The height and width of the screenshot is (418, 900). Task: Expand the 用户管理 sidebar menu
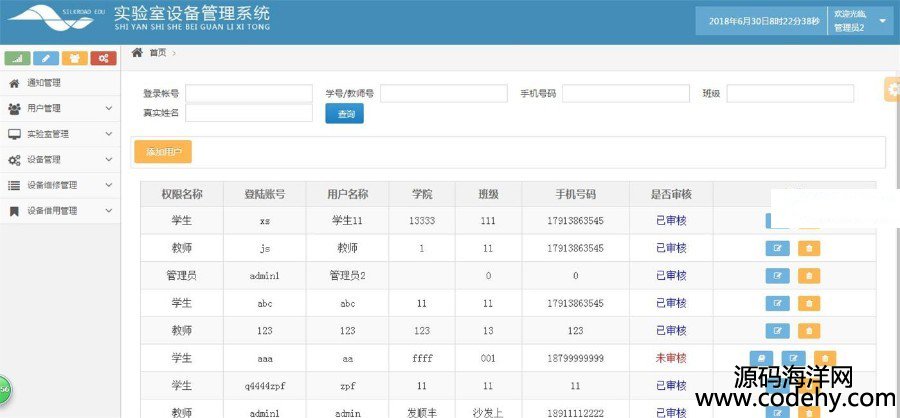click(x=60, y=108)
